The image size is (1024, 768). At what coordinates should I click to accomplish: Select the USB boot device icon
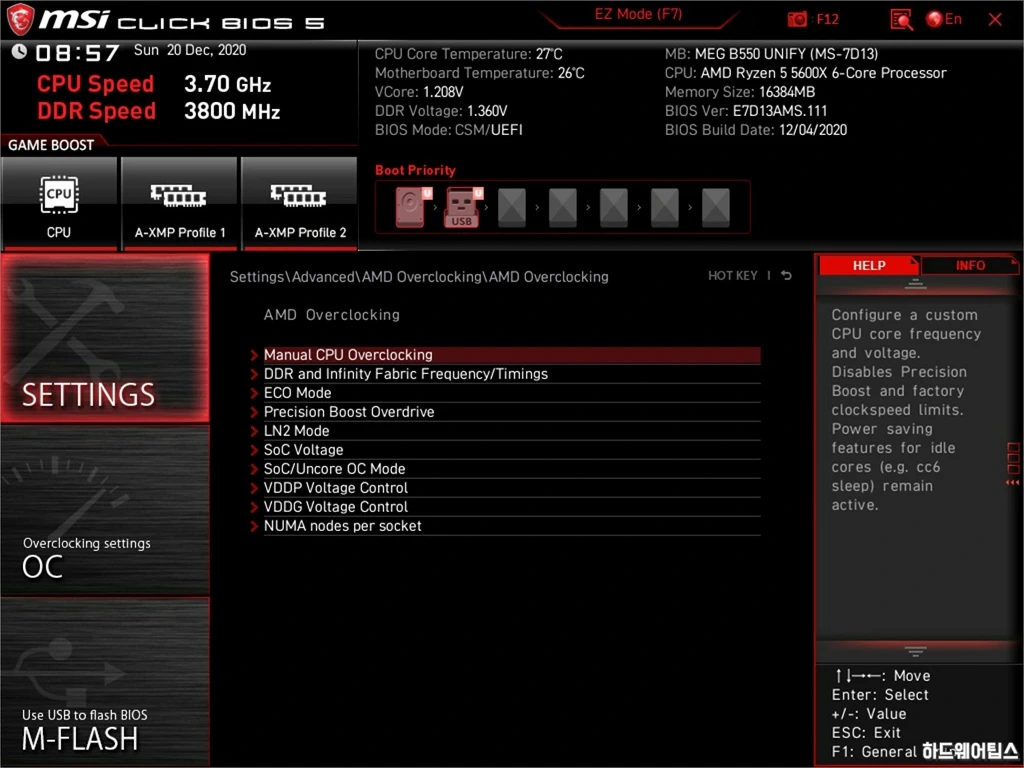pos(462,207)
